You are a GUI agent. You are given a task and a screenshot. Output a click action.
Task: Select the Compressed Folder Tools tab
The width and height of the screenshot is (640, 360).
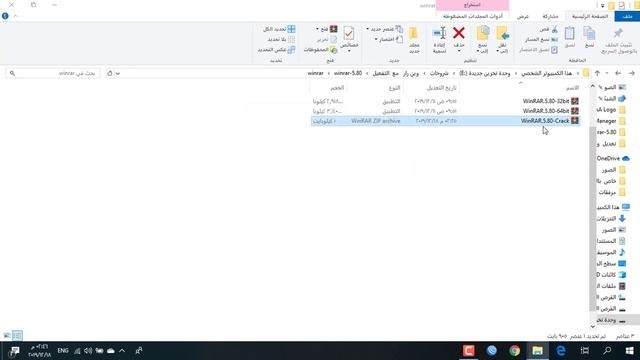click(x=473, y=16)
